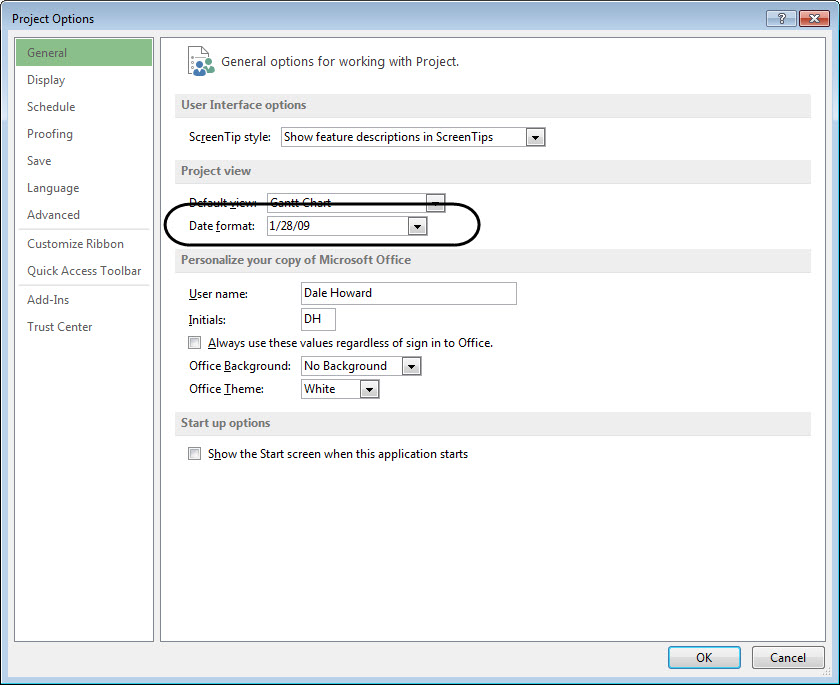This screenshot has height=685, width=840.
Task: Click the Date format label
Action: [x=222, y=226]
